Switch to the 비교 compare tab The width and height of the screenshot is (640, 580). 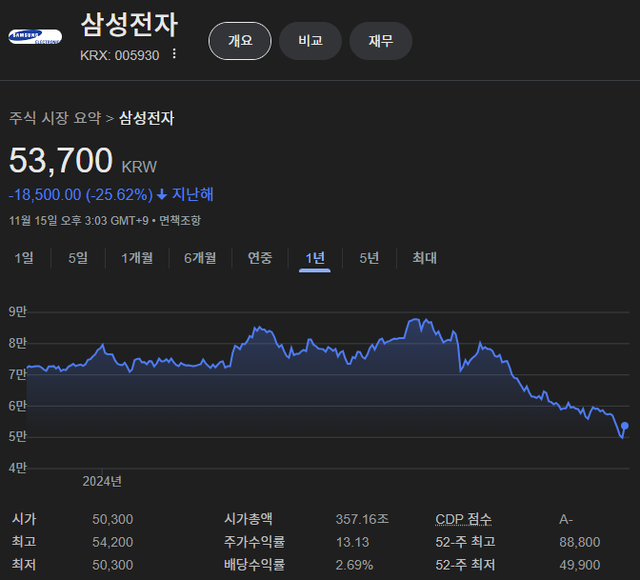tap(310, 41)
